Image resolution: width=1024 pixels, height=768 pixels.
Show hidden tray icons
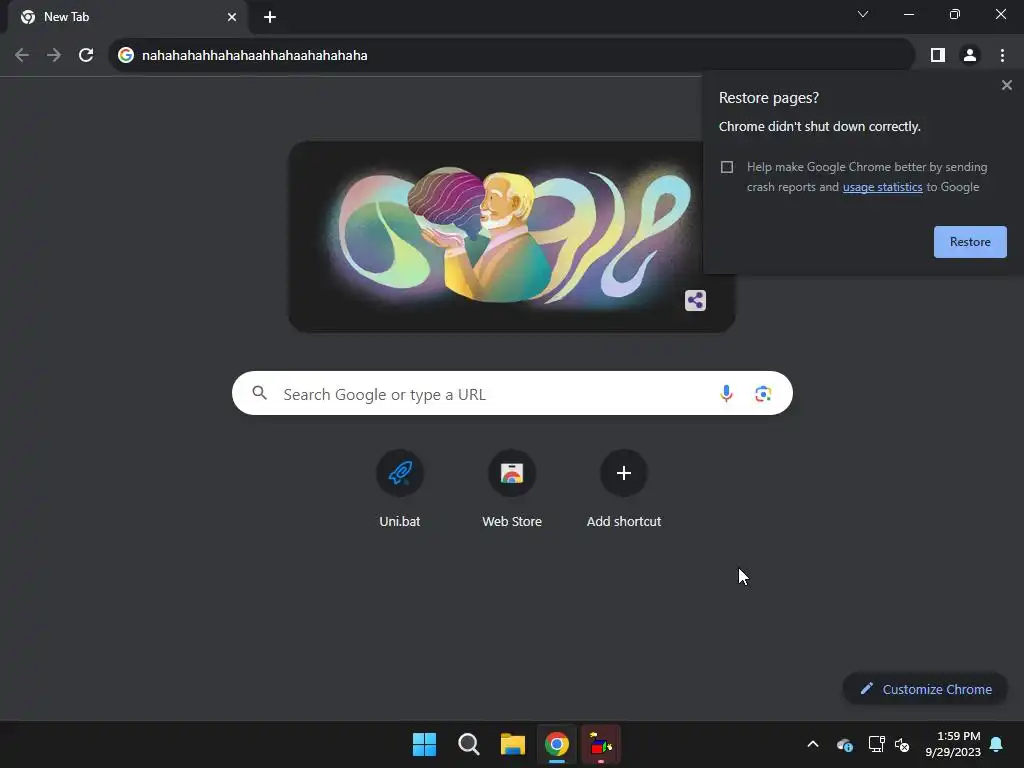click(813, 744)
